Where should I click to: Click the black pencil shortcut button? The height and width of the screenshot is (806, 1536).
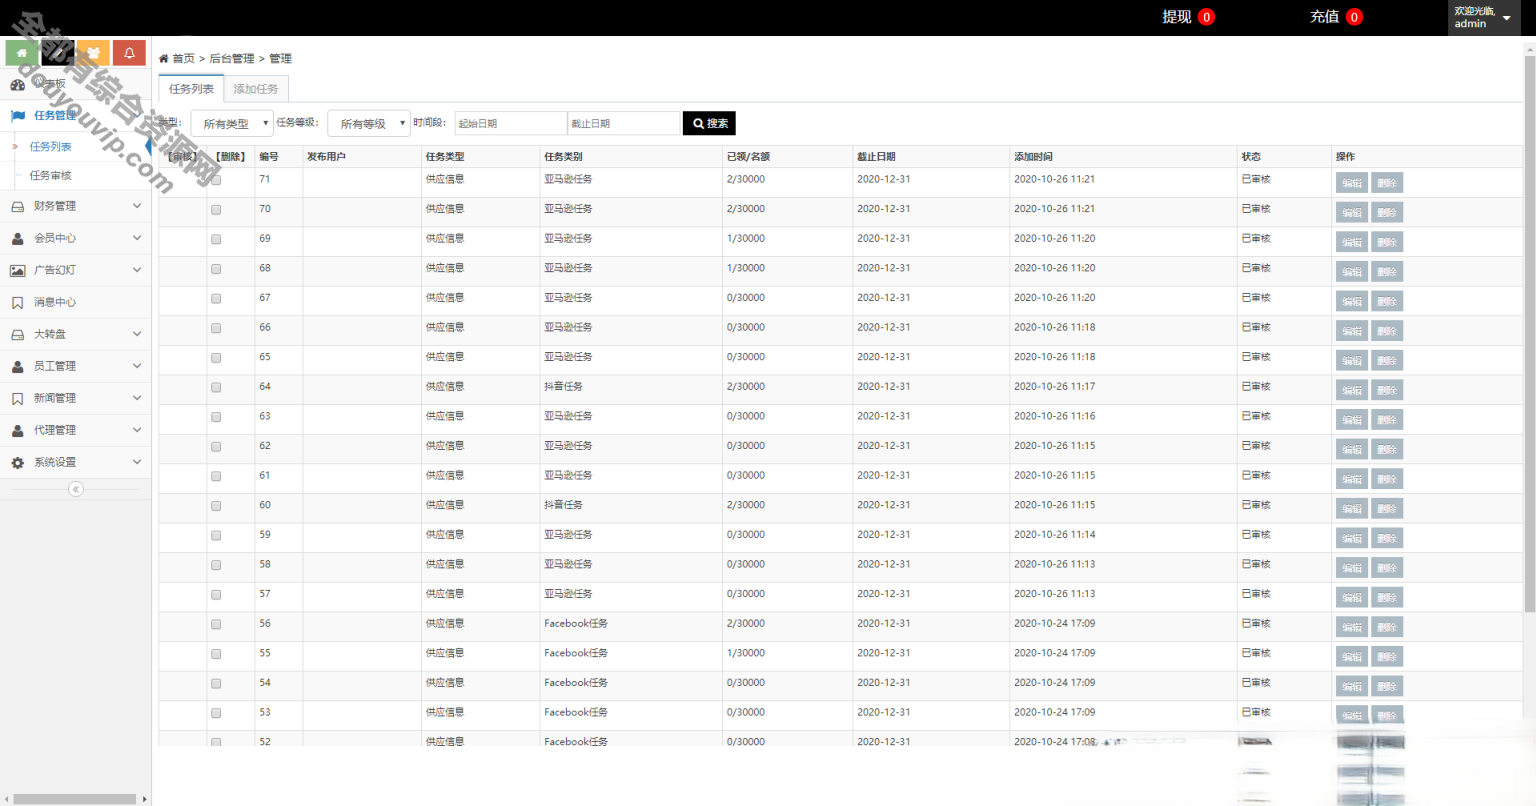(x=58, y=53)
